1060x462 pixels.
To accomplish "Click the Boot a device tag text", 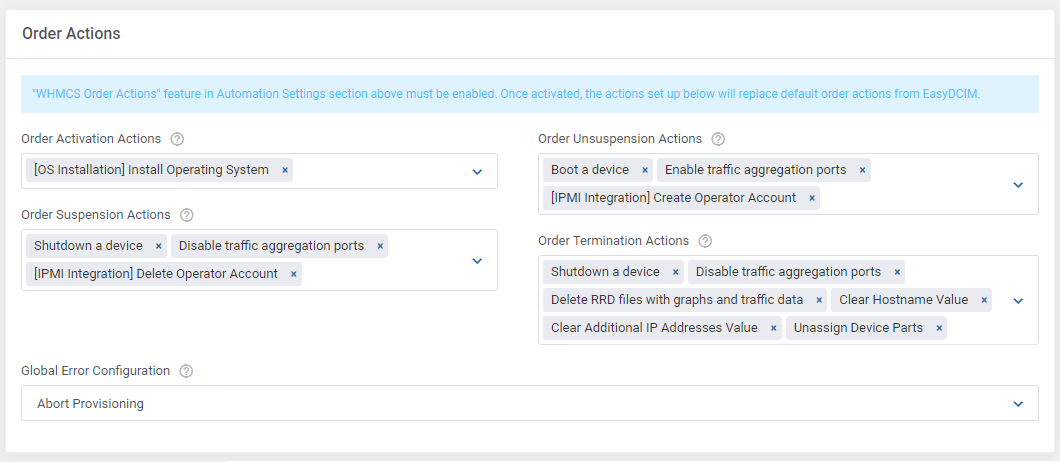I will [x=589, y=170].
